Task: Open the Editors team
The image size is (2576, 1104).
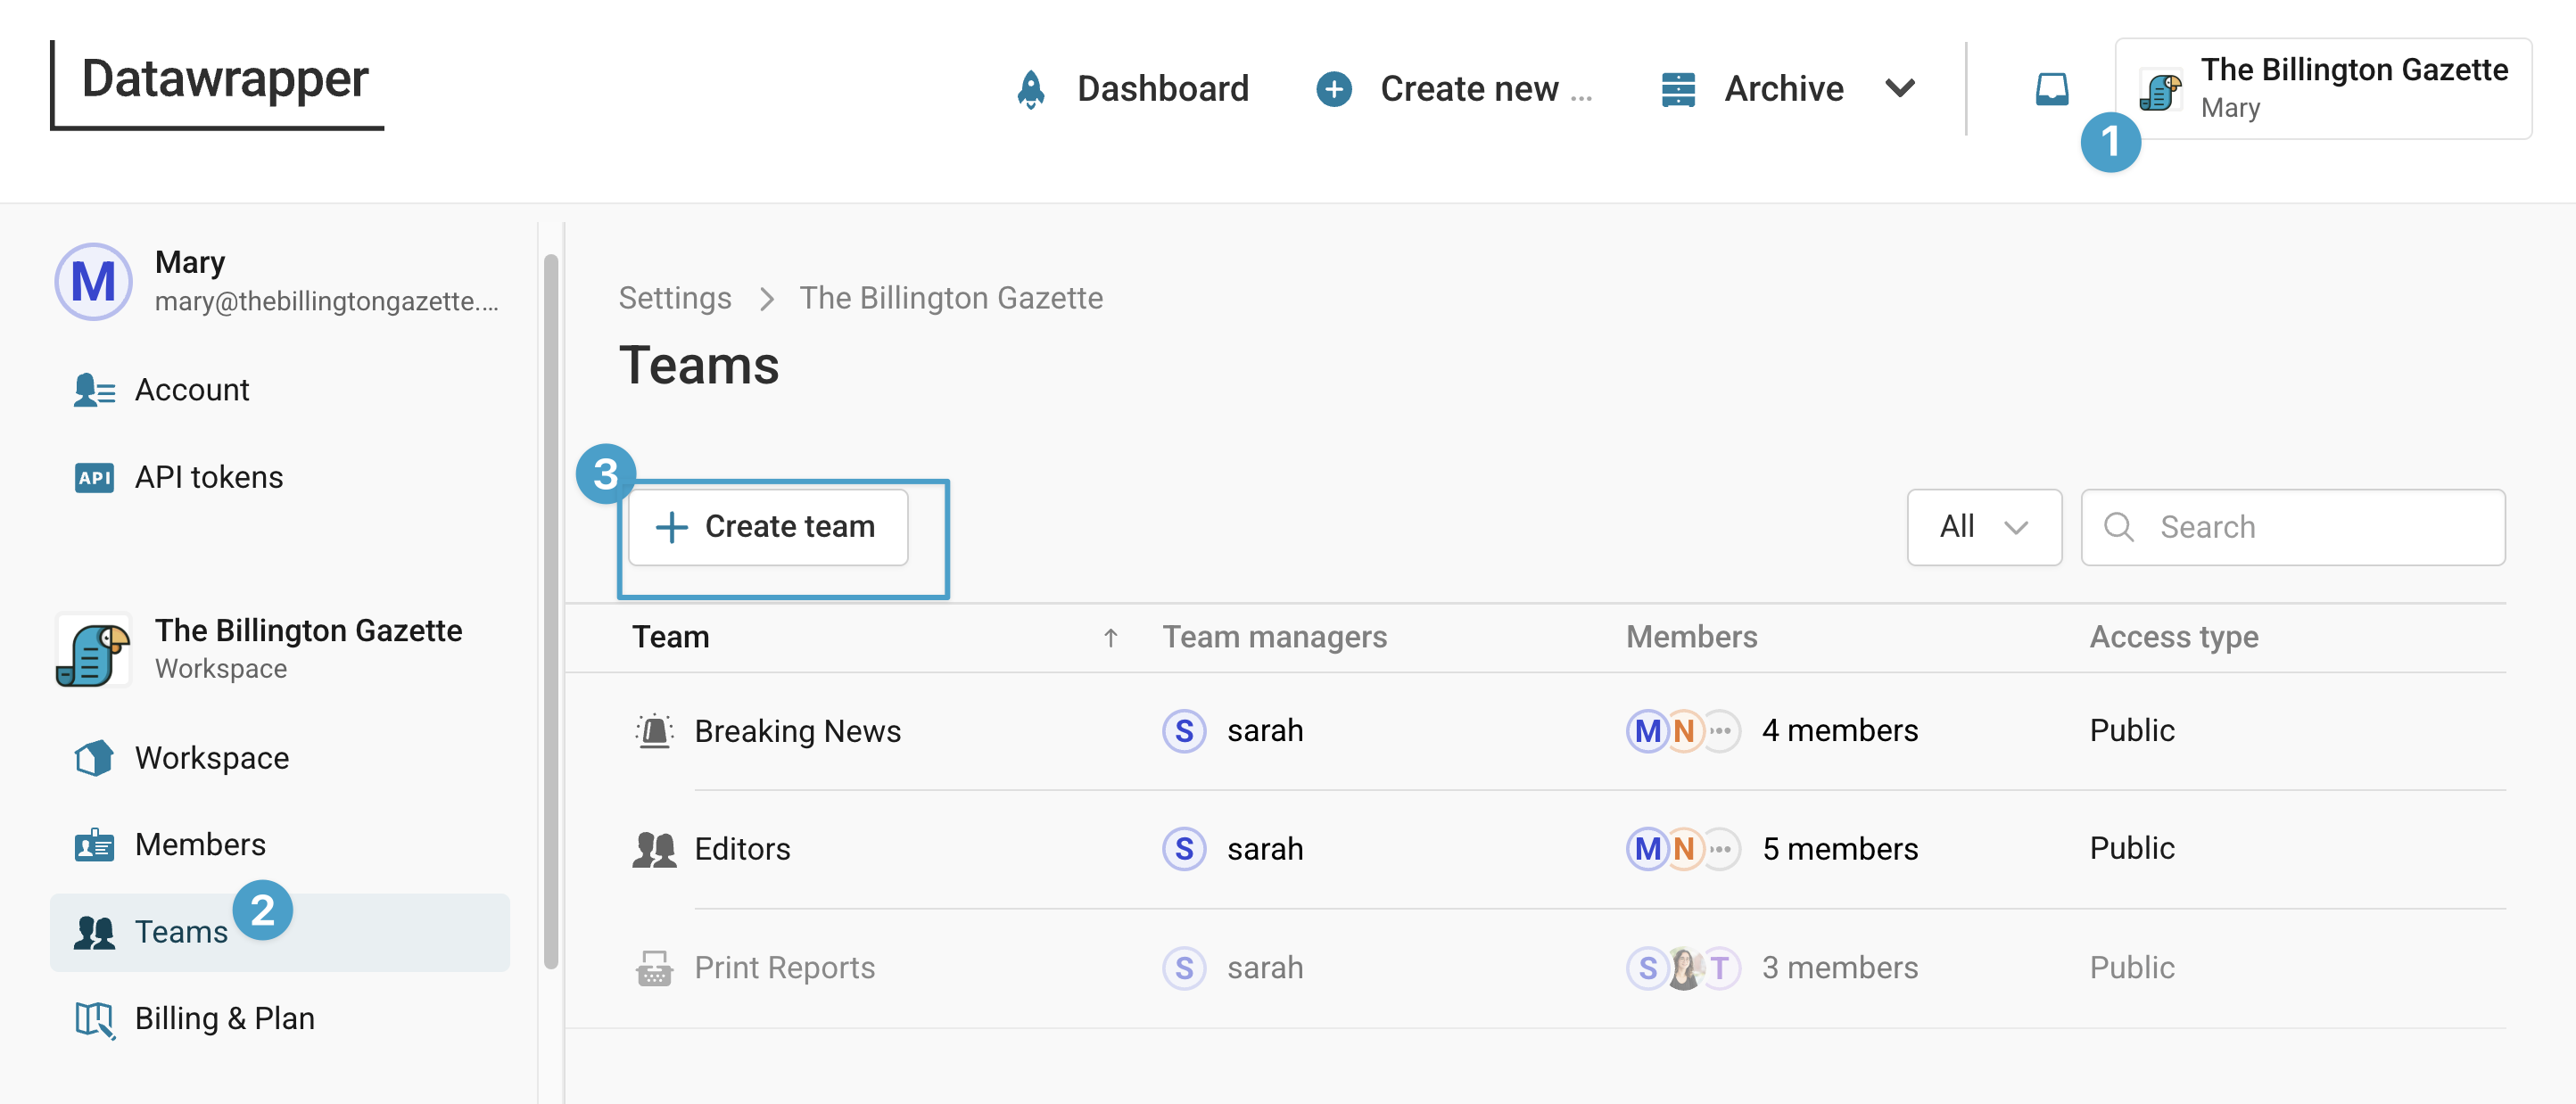Action: tap(742, 849)
